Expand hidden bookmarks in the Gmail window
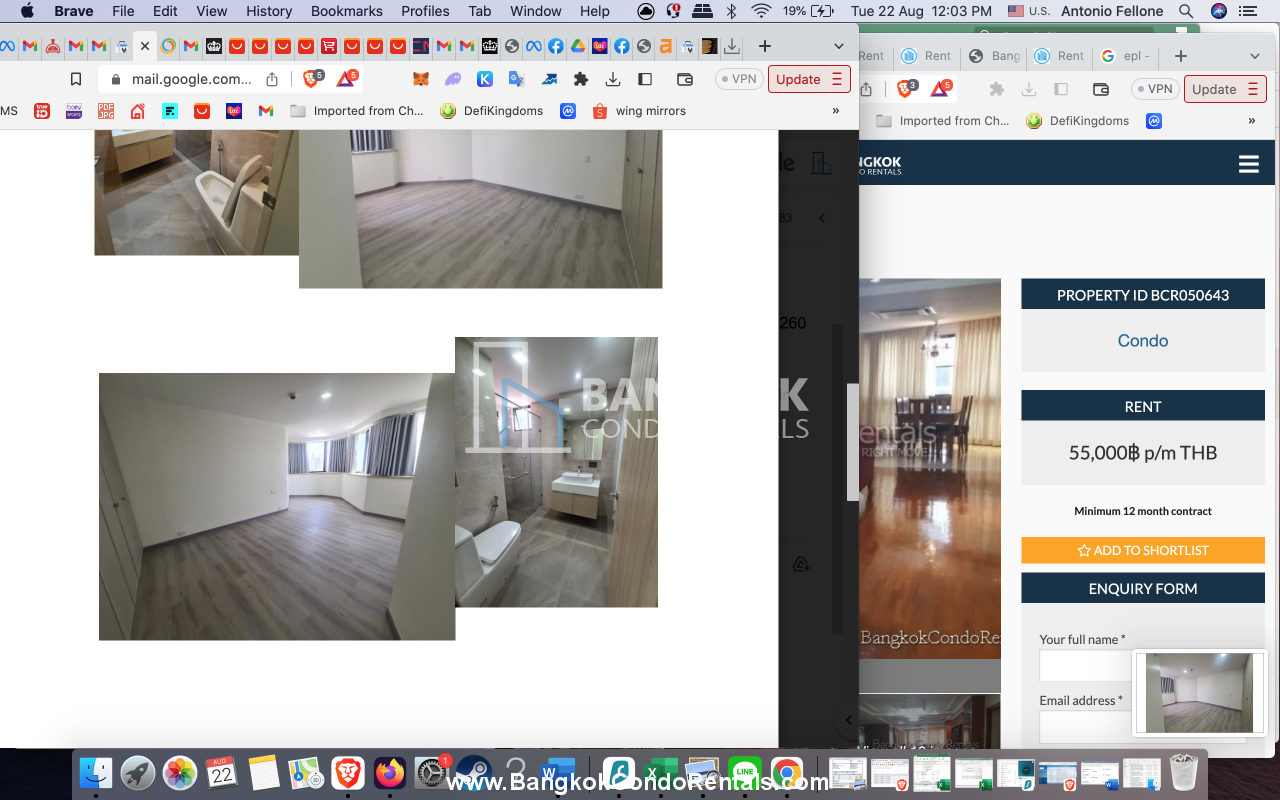Image resolution: width=1280 pixels, height=800 pixels. click(x=836, y=111)
